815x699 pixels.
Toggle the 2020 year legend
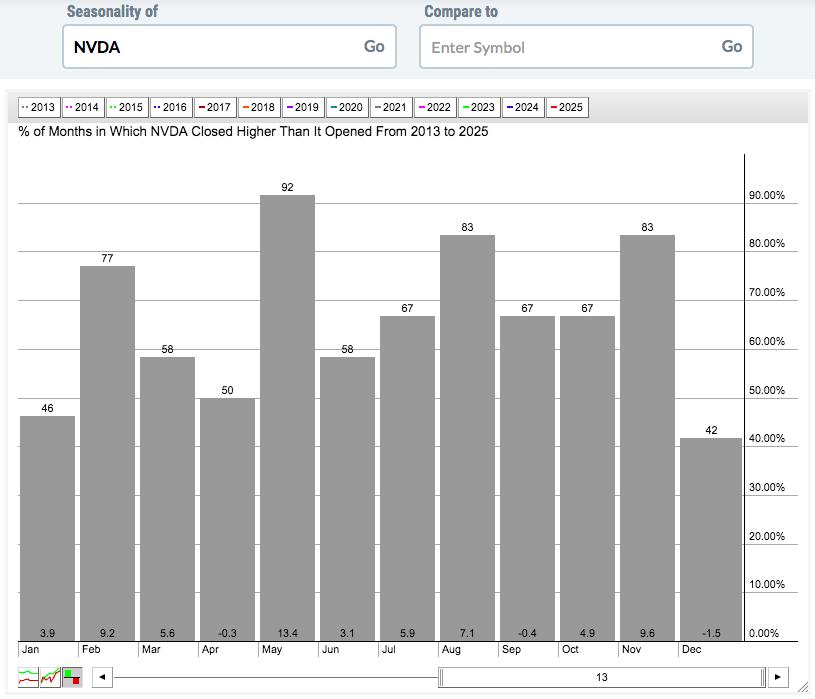pyautogui.click(x=347, y=108)
